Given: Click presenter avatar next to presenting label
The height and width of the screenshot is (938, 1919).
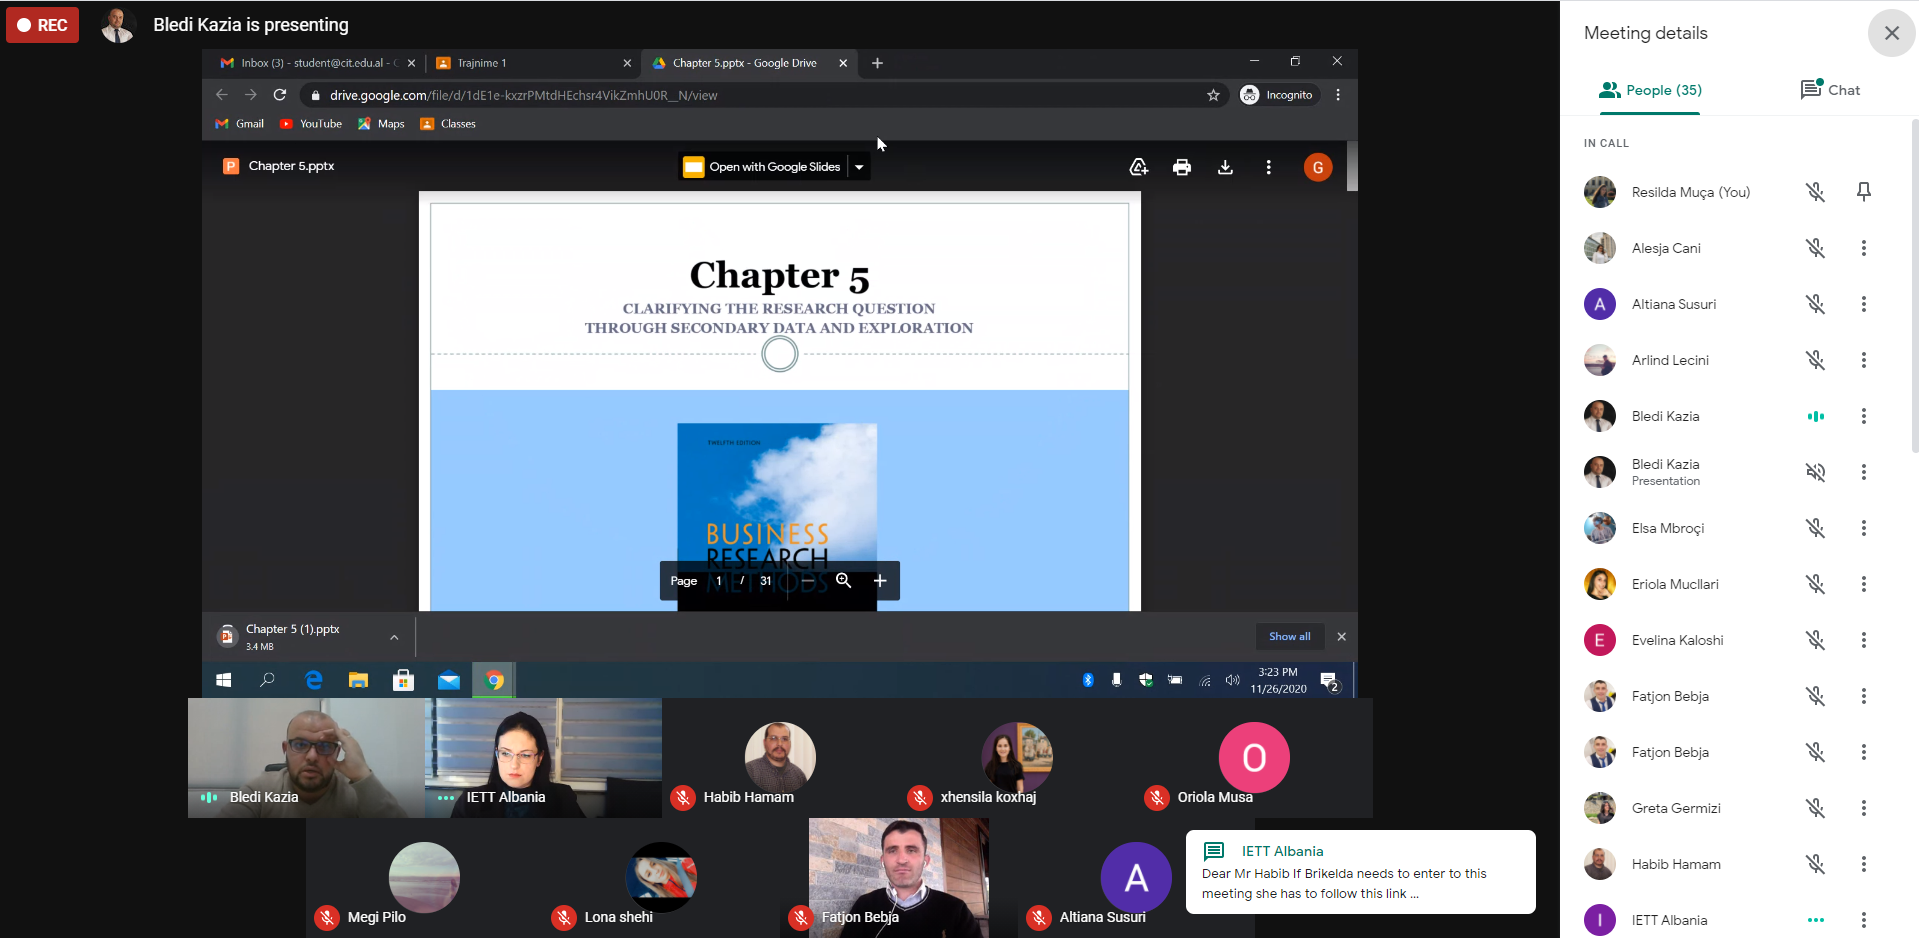Looking at the screenshot, I should (118, 25).
